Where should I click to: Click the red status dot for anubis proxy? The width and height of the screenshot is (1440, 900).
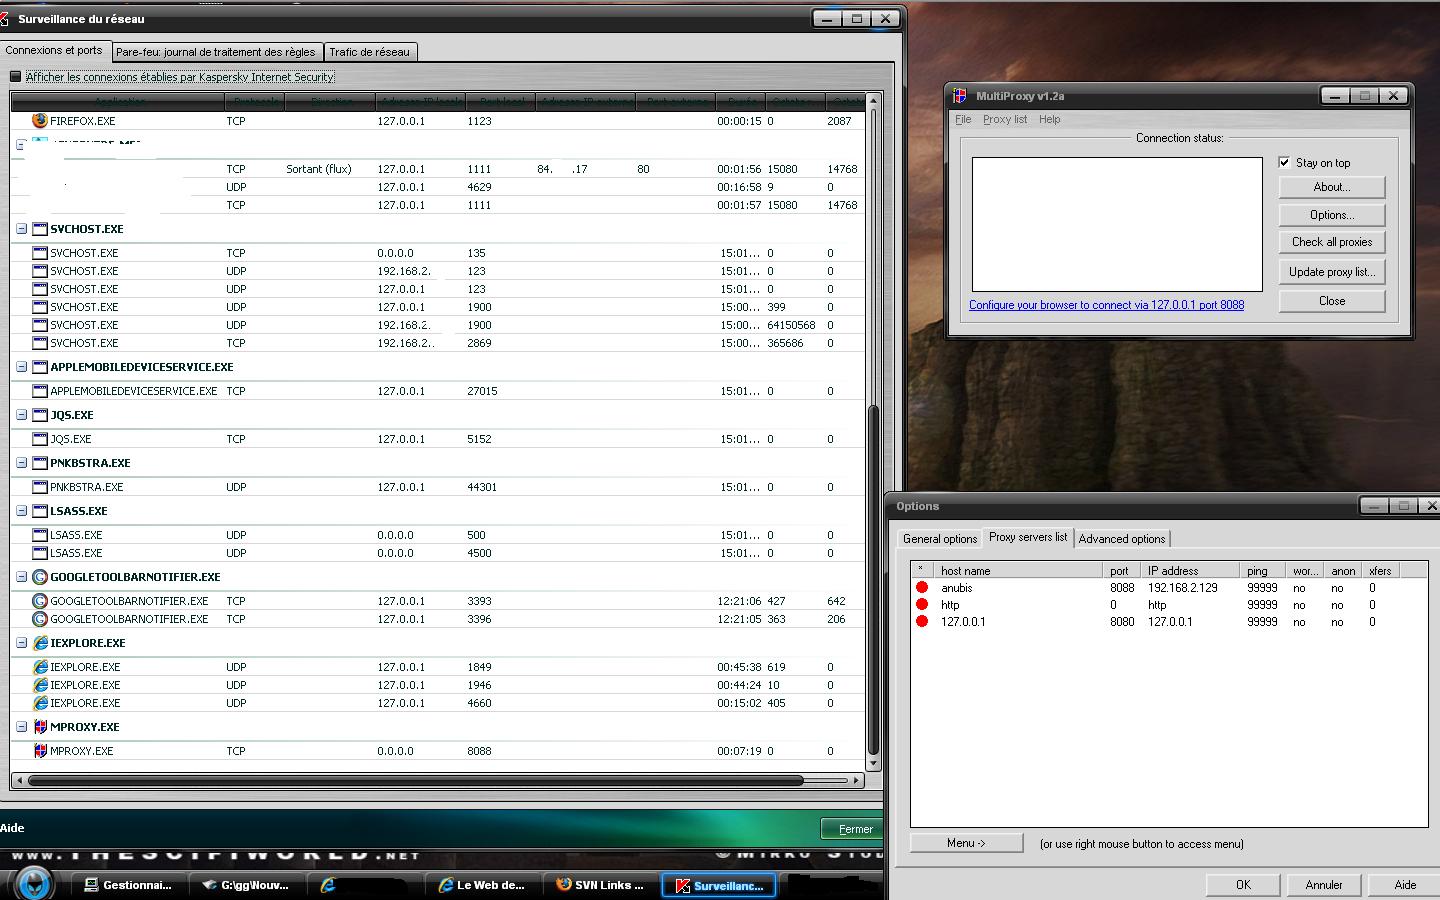pyautogui.click(x=922, y=588)
